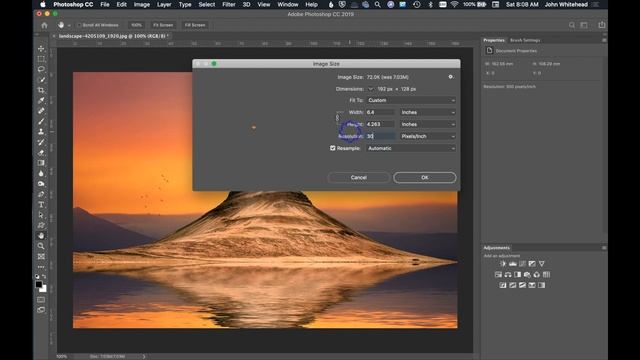
Task: Open the Adjustments panel menu
Action: tap(604, 248)
